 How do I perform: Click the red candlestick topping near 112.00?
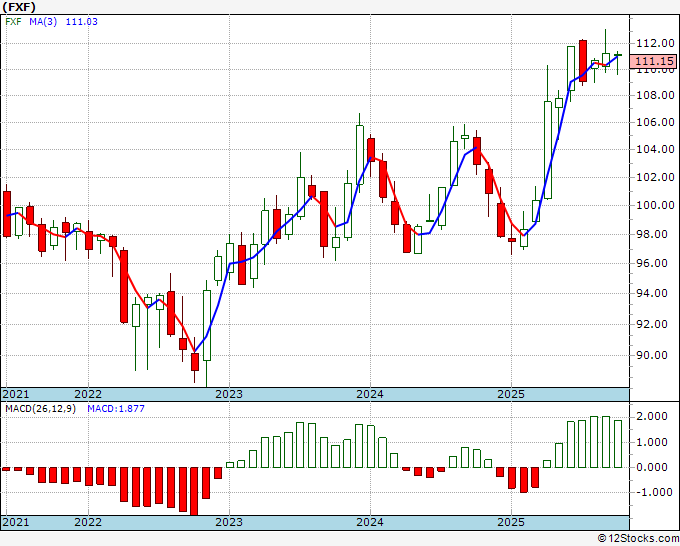click(x=583, y=61)
